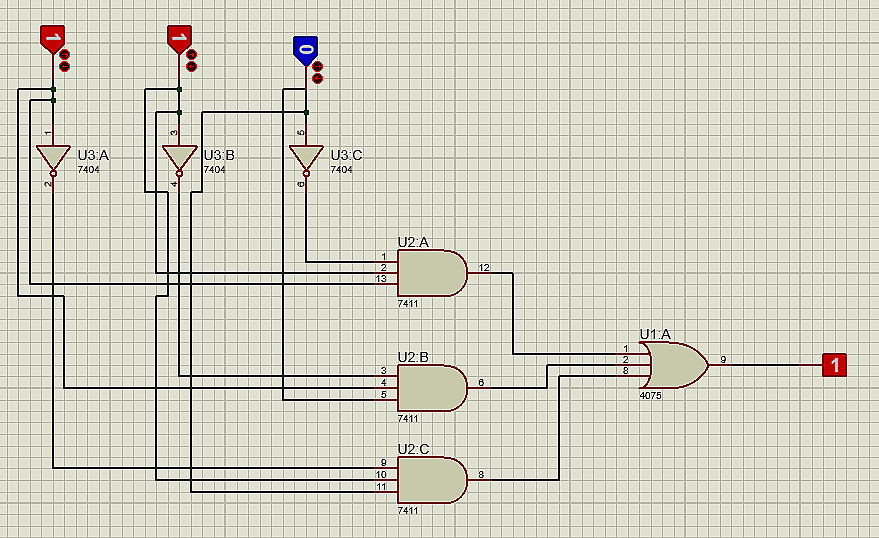
Task: Click the lower red button beside U3:B's logic state
Action: 192,66
